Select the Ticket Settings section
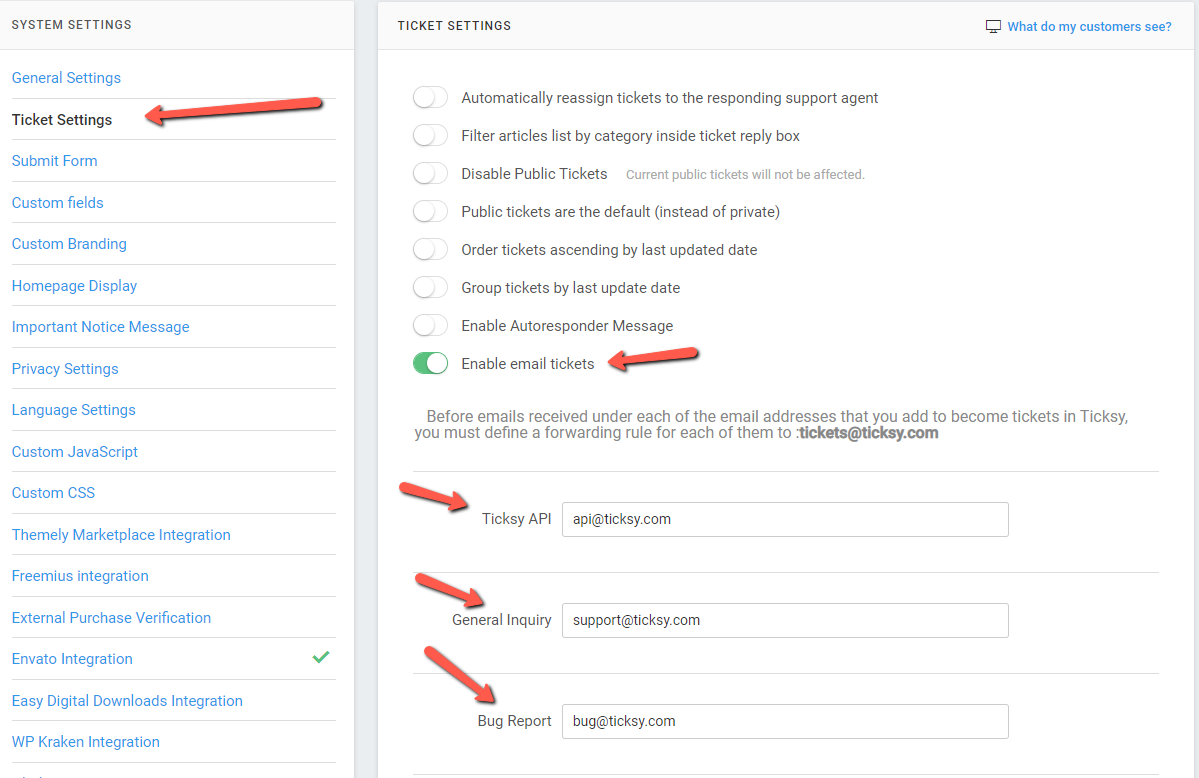Screen dimensions: 1199x778 pyautogui.click(x=62, y=119)
